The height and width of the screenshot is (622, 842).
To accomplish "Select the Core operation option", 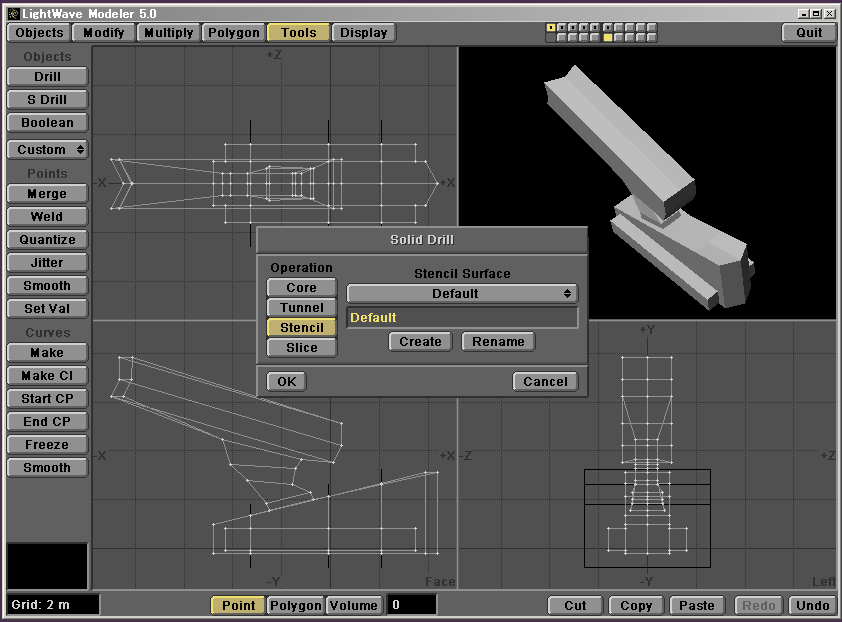I will (x=301, y=288).
